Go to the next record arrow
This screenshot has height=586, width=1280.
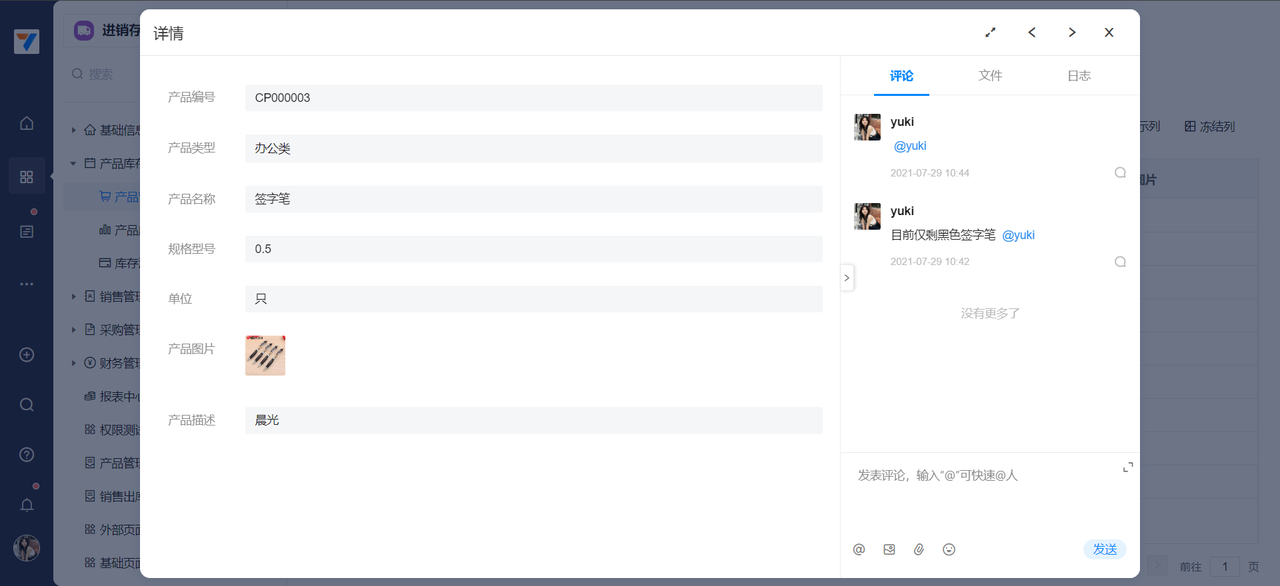1072,32
